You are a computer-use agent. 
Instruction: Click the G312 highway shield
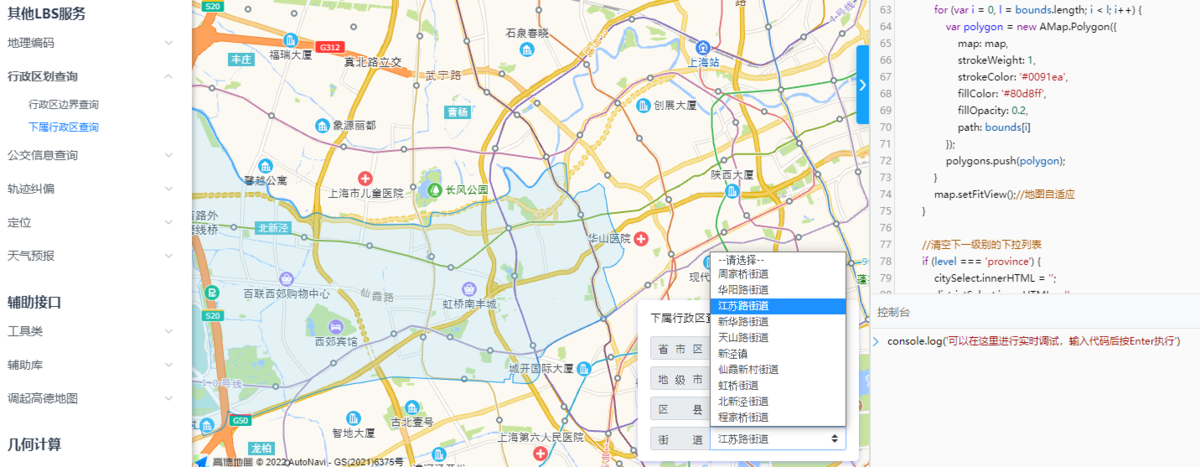(329, 47)
